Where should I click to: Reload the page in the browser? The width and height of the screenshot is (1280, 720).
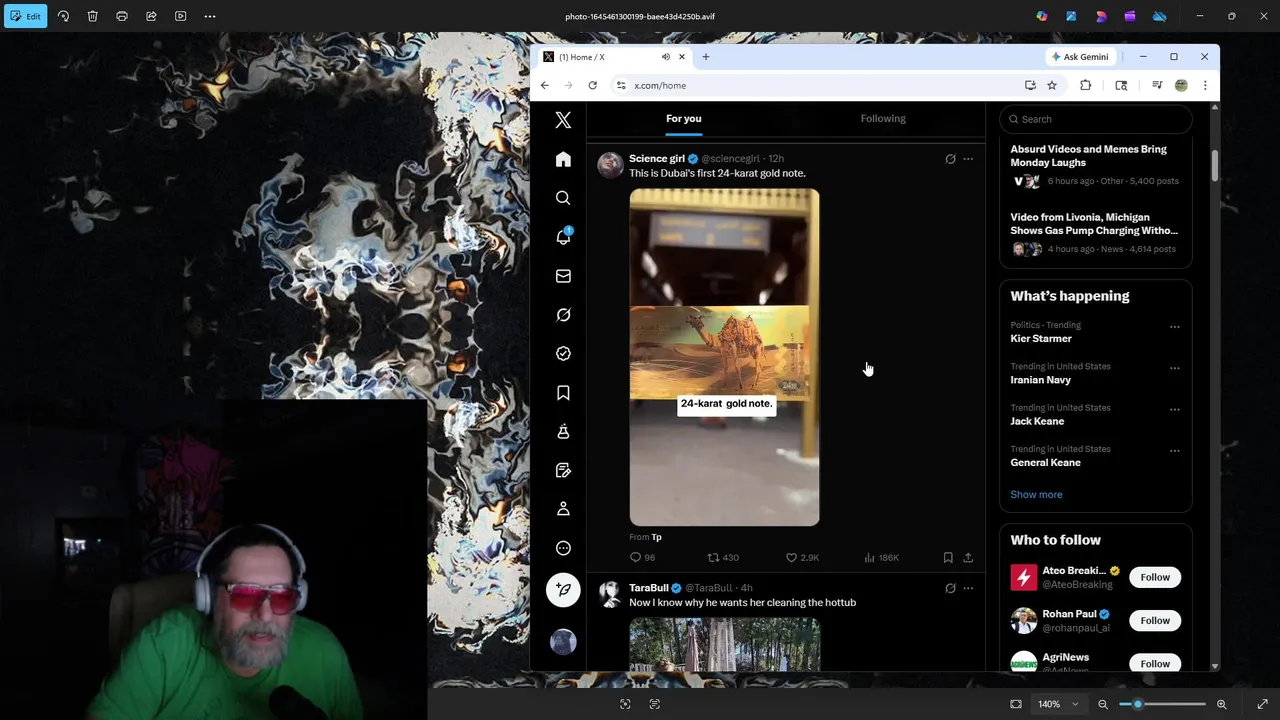tap(593, 85)
